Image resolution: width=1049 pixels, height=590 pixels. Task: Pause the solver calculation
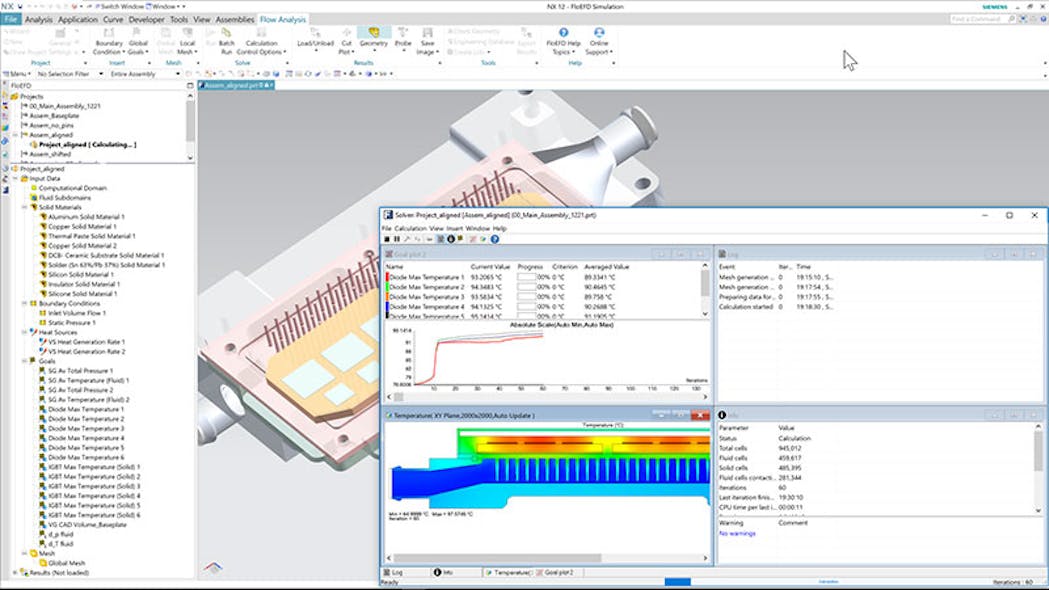tap(397, 239)
